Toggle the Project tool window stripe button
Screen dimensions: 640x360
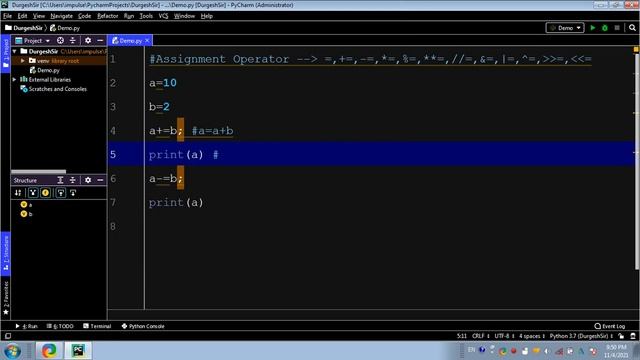pyautogui.click(x=6, y=54)
